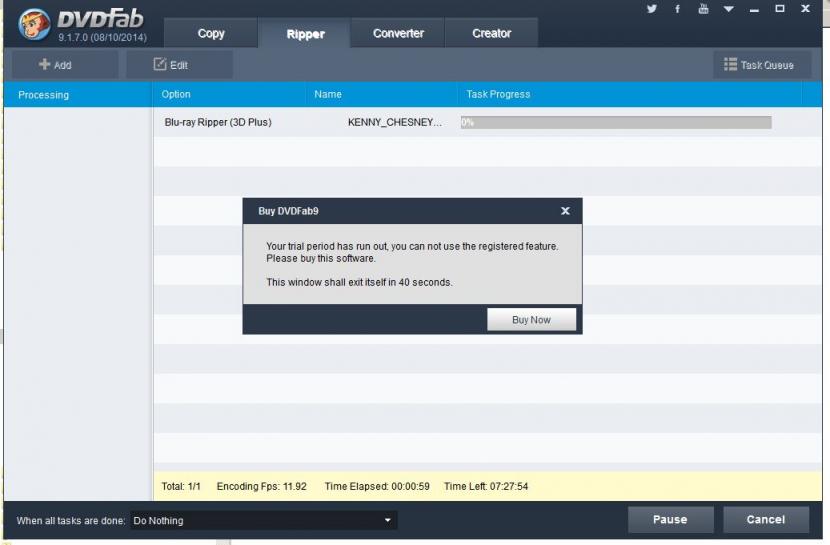The image size is (830, 545).
Task: Open the 'When all tasks are done' dropdown
Action: point(263,521)
